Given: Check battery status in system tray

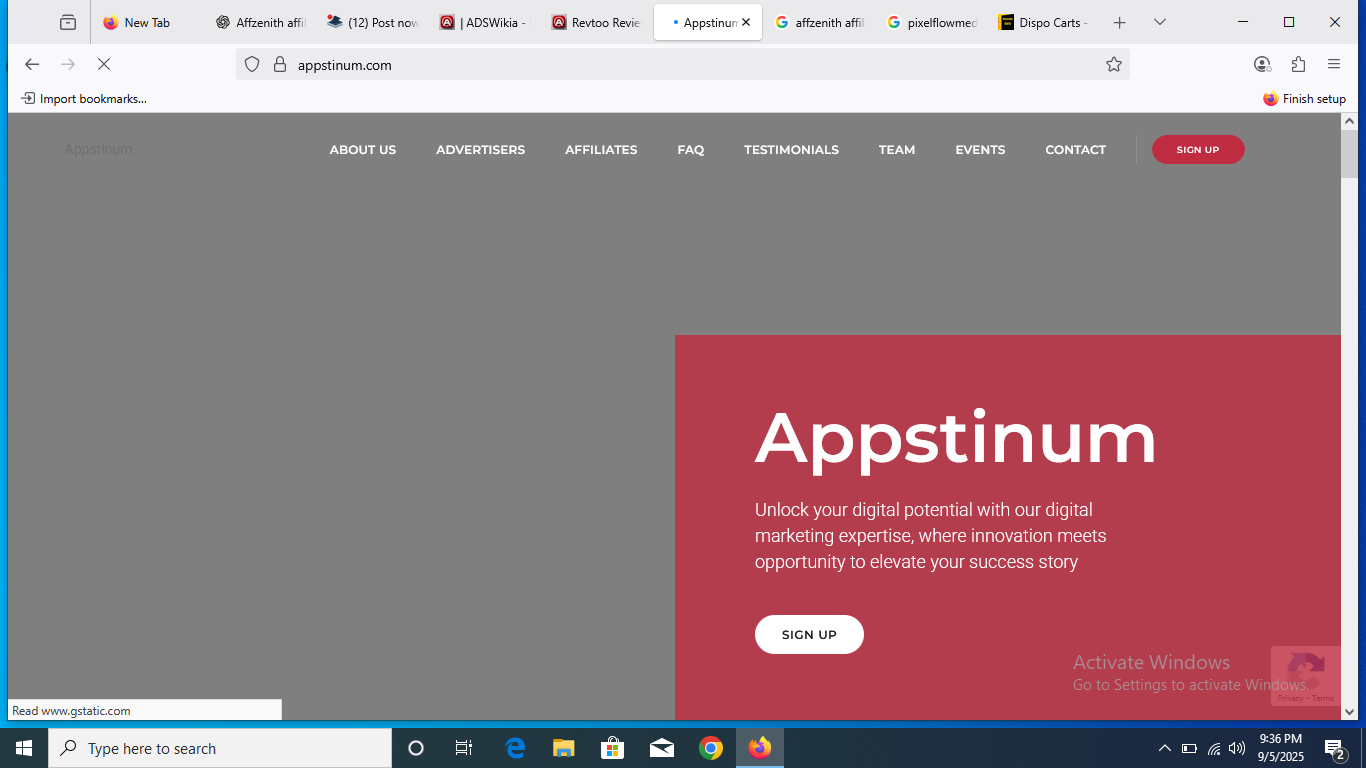Looking at the screenshot, I should [x=1189, y=748].
